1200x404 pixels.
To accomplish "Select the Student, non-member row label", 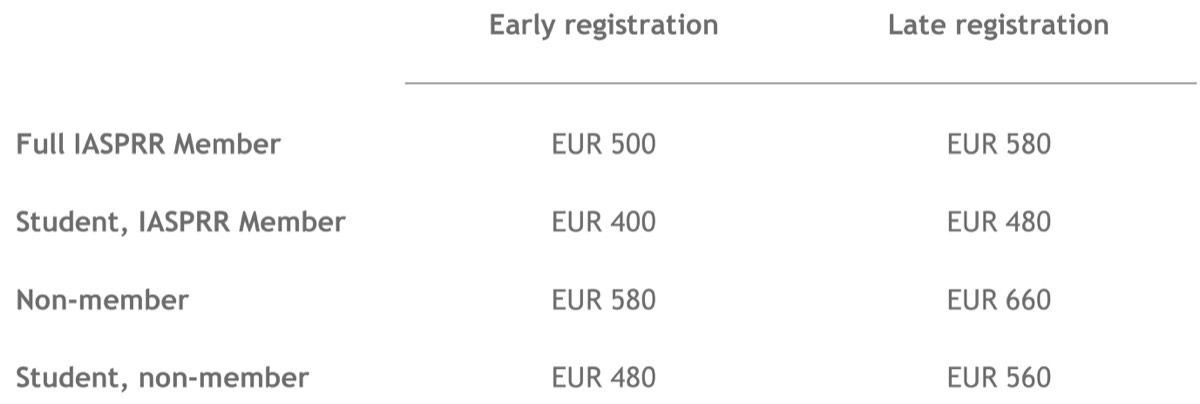I will coord(162,378).
